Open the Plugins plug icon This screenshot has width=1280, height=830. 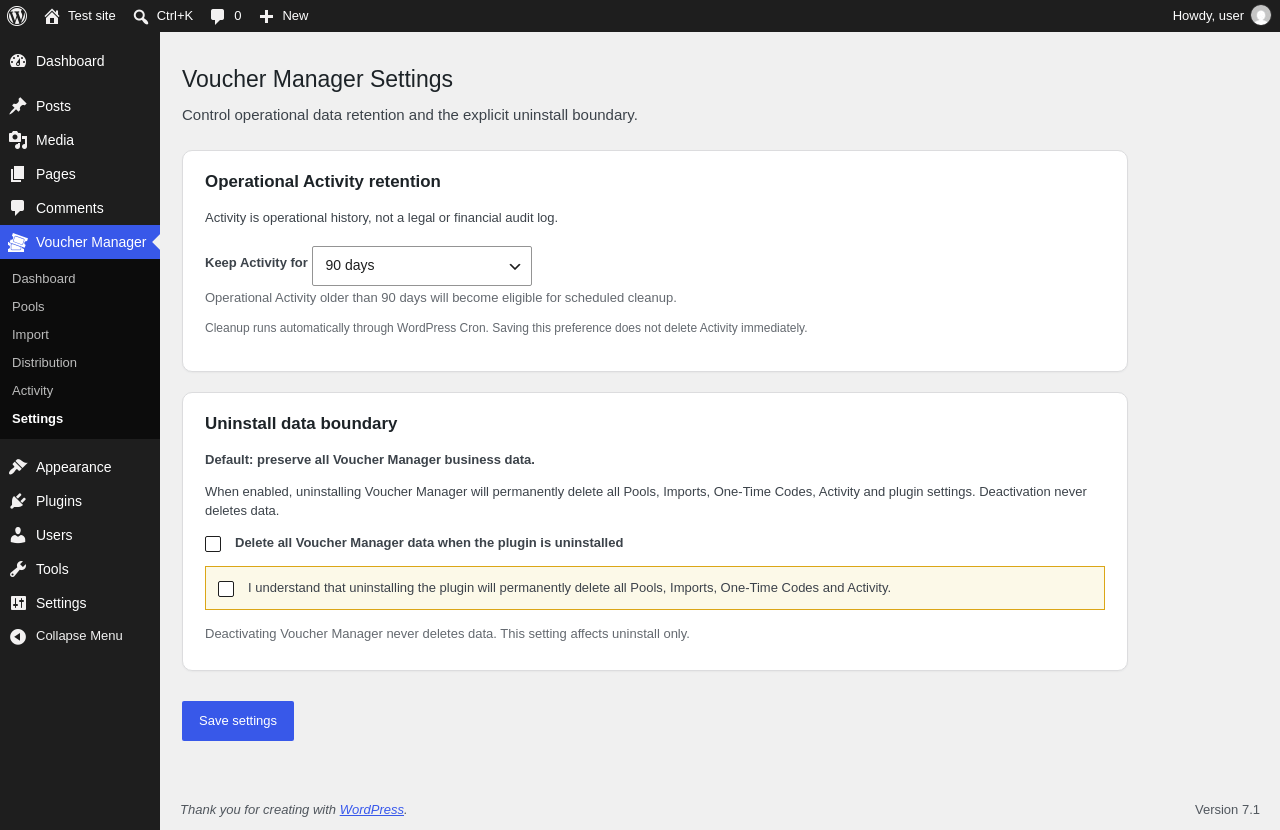pyautogui.click(x=18, y=501)
